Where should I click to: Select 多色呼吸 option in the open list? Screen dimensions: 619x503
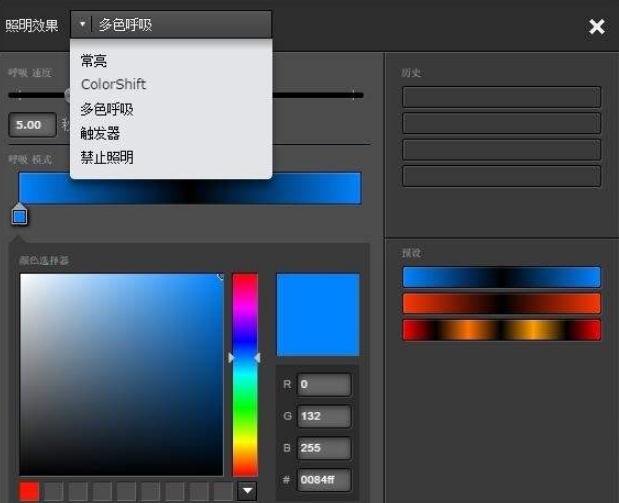[107, 109]
